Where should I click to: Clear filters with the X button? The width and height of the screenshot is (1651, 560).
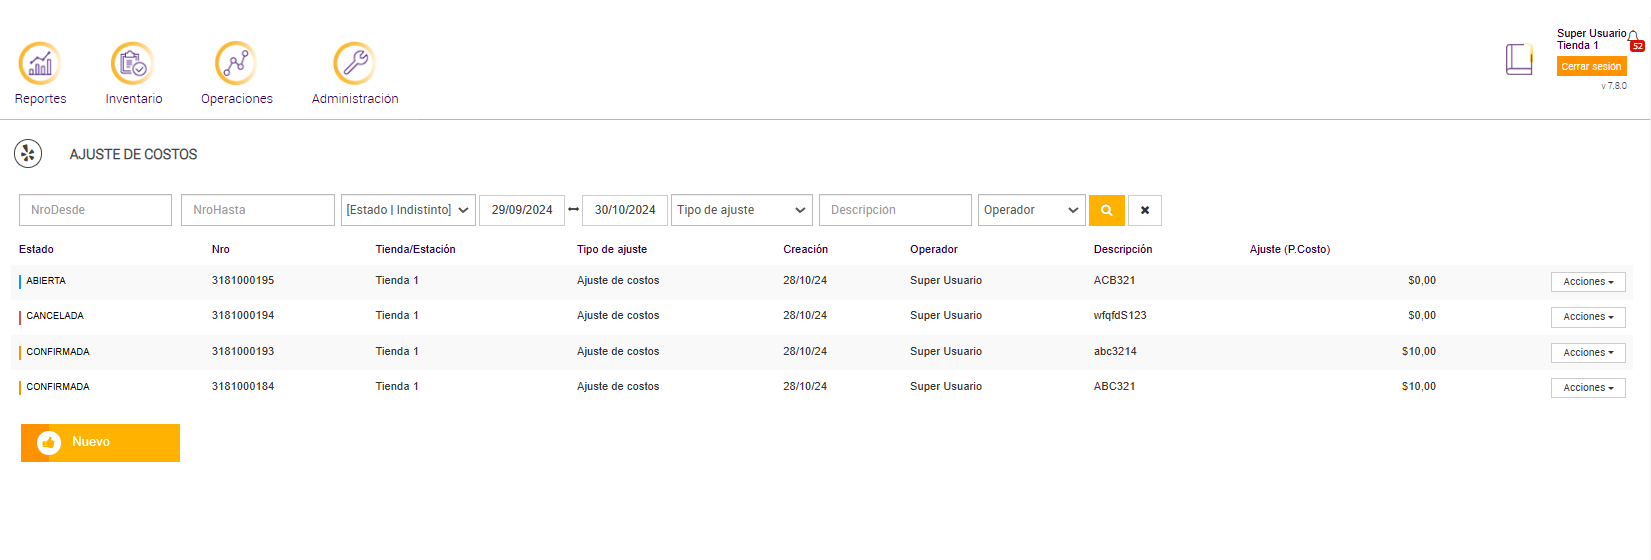pos(1144,210)
